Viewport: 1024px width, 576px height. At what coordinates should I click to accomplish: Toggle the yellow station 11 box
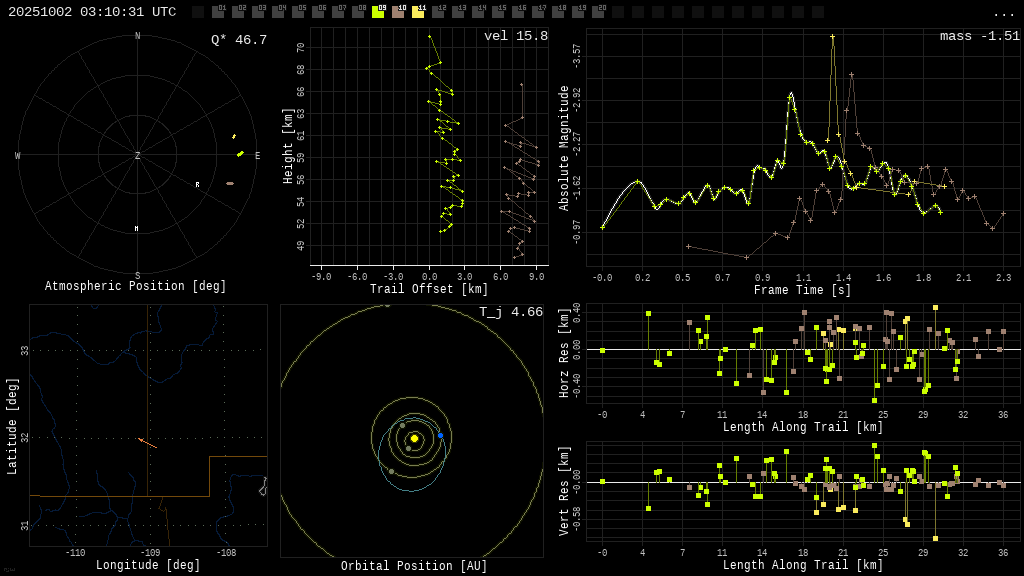click(418, 12)
